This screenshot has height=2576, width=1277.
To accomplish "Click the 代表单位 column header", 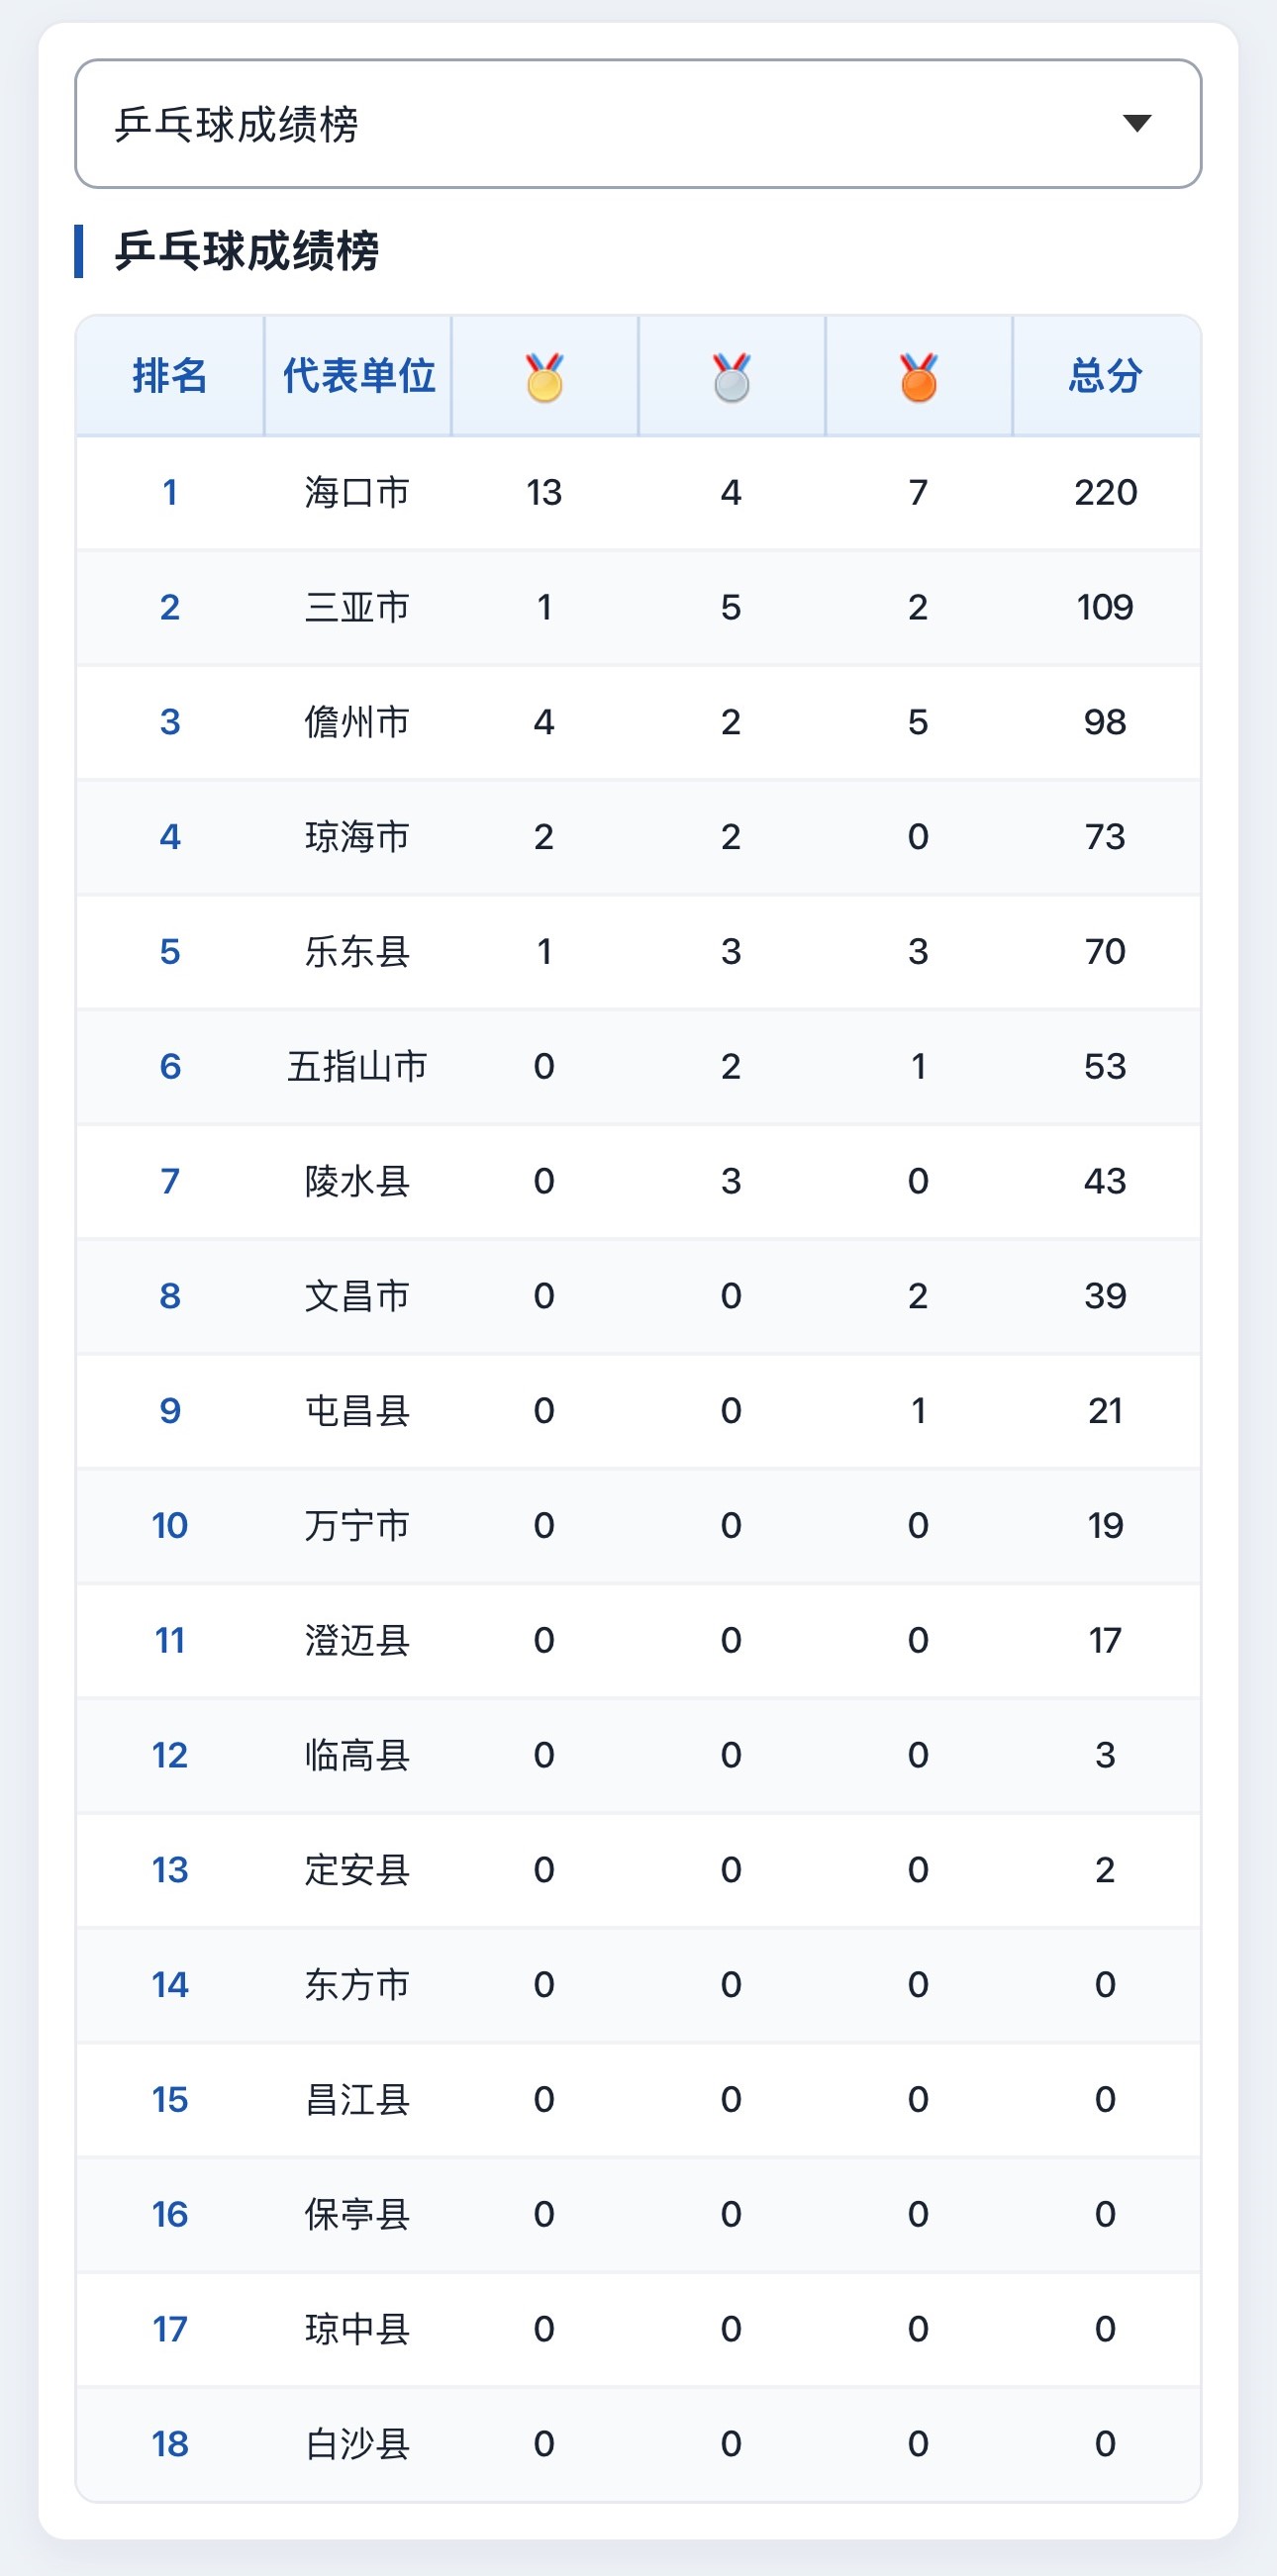I will coord(358,376).
